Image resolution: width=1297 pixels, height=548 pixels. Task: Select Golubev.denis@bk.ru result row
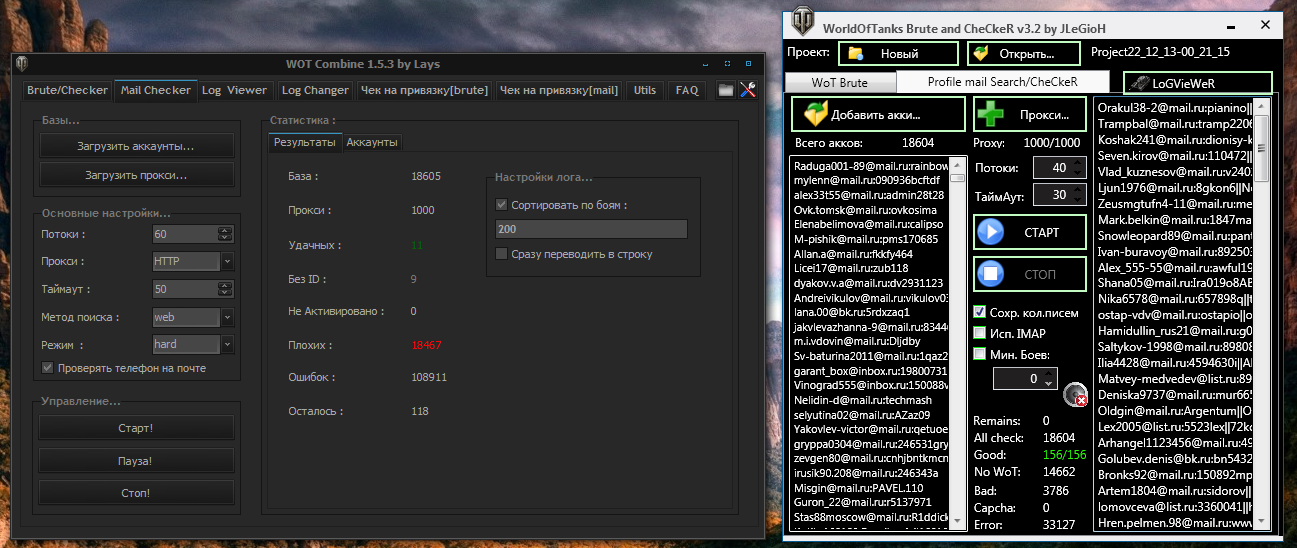click(1174, 457)
